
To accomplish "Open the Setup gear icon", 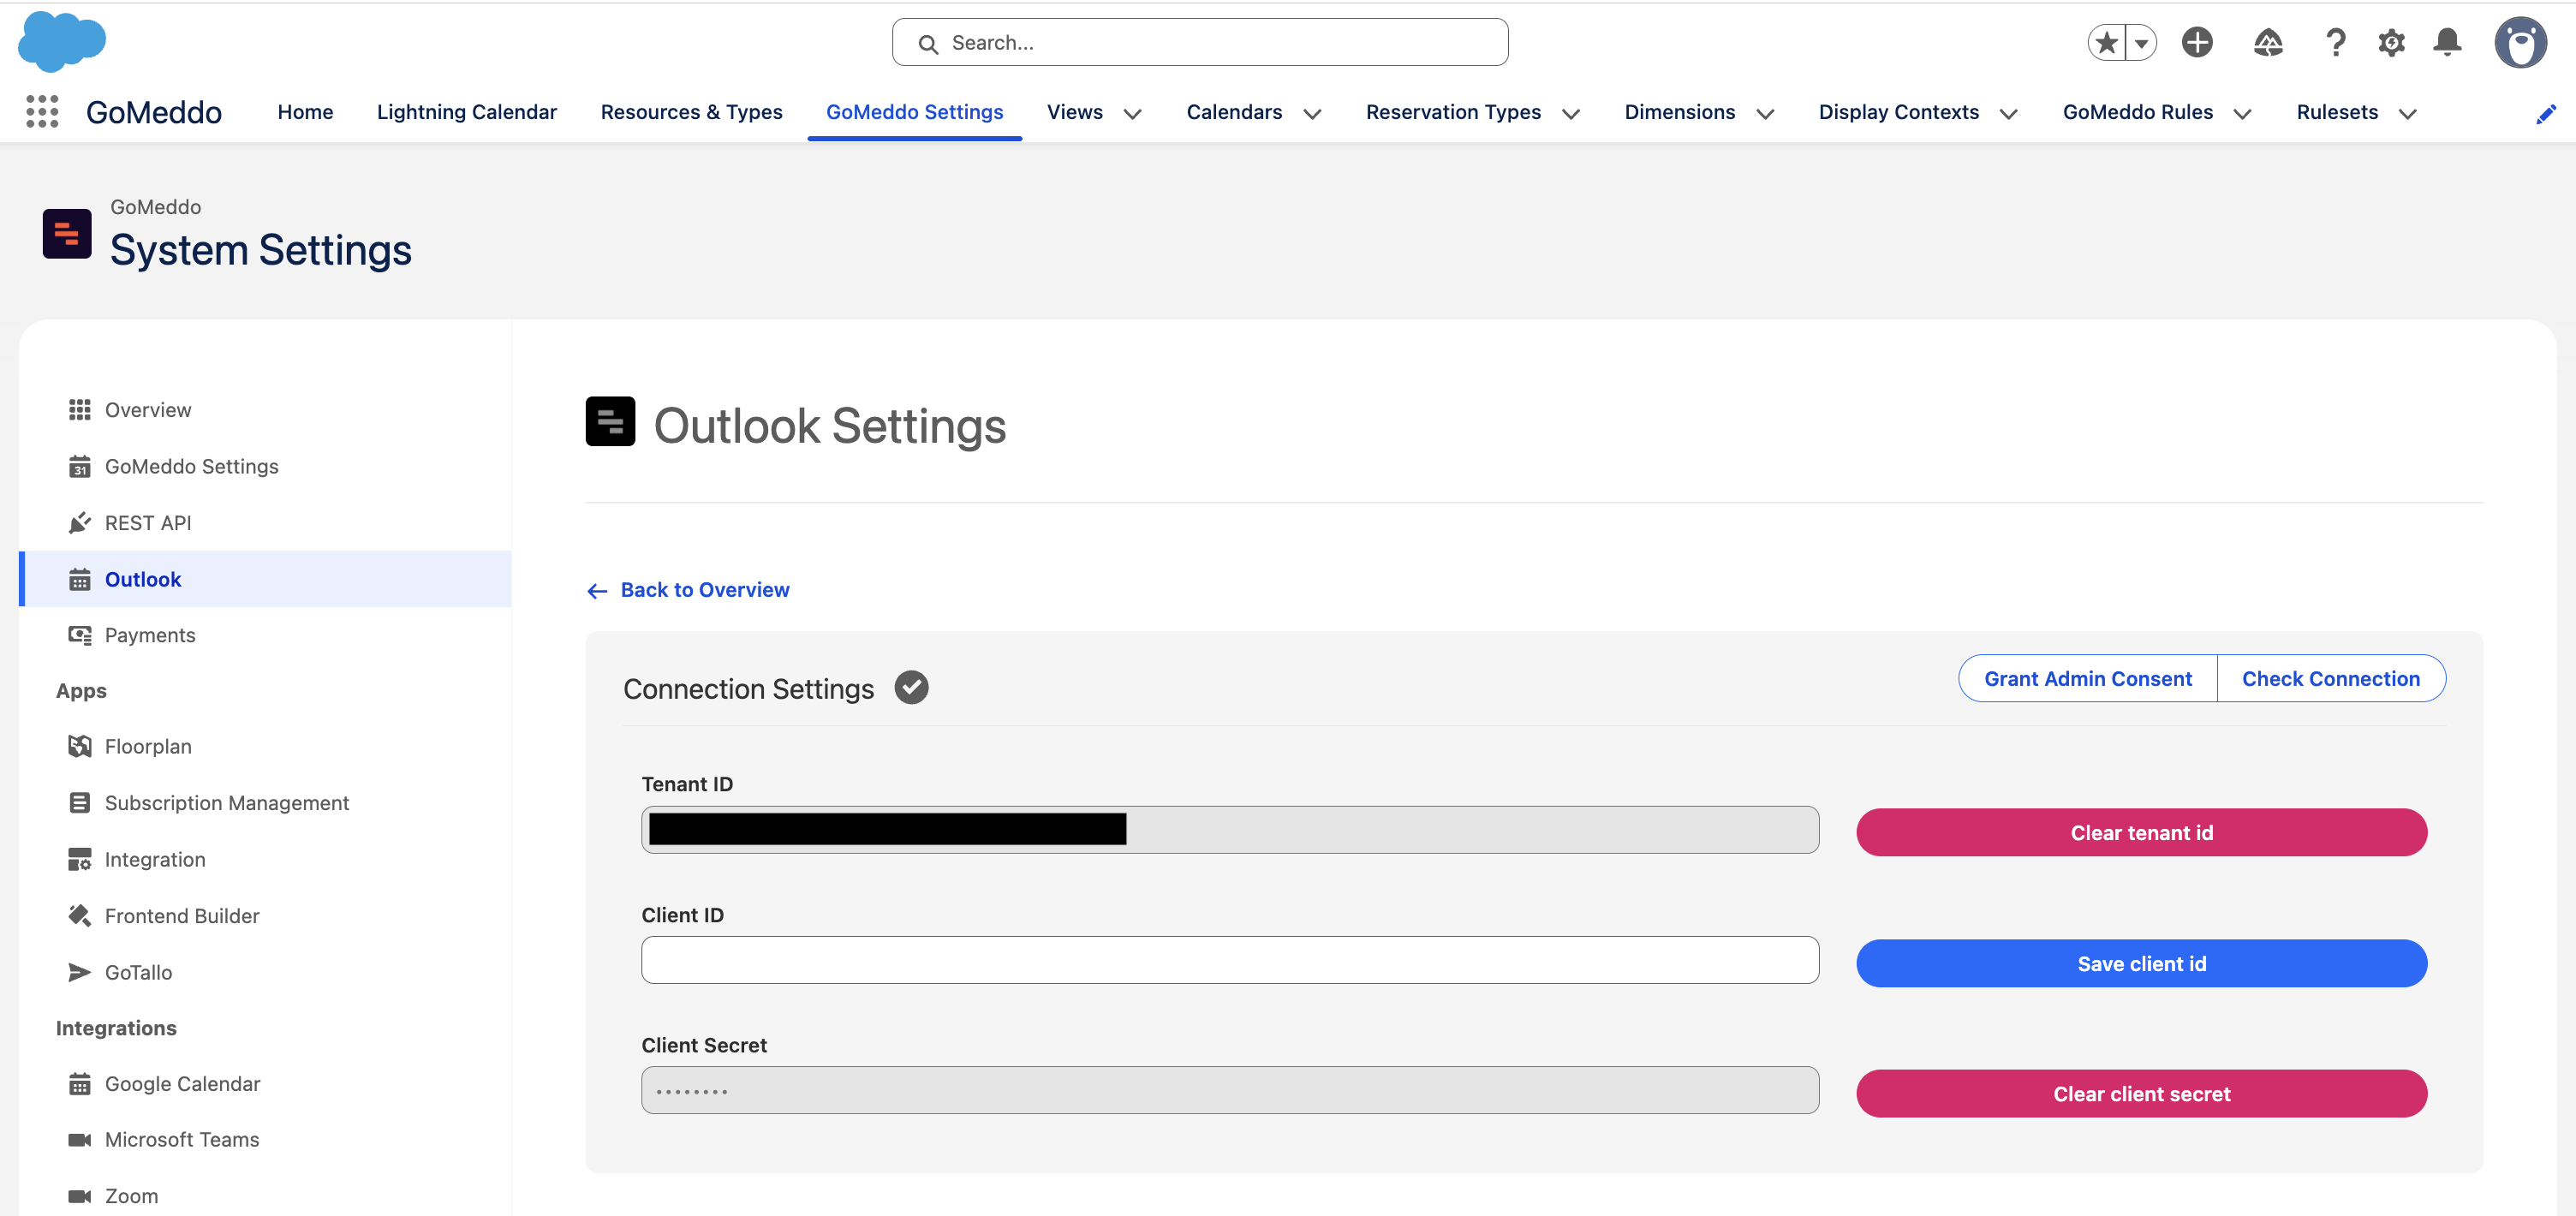I will coord(2391,42).
